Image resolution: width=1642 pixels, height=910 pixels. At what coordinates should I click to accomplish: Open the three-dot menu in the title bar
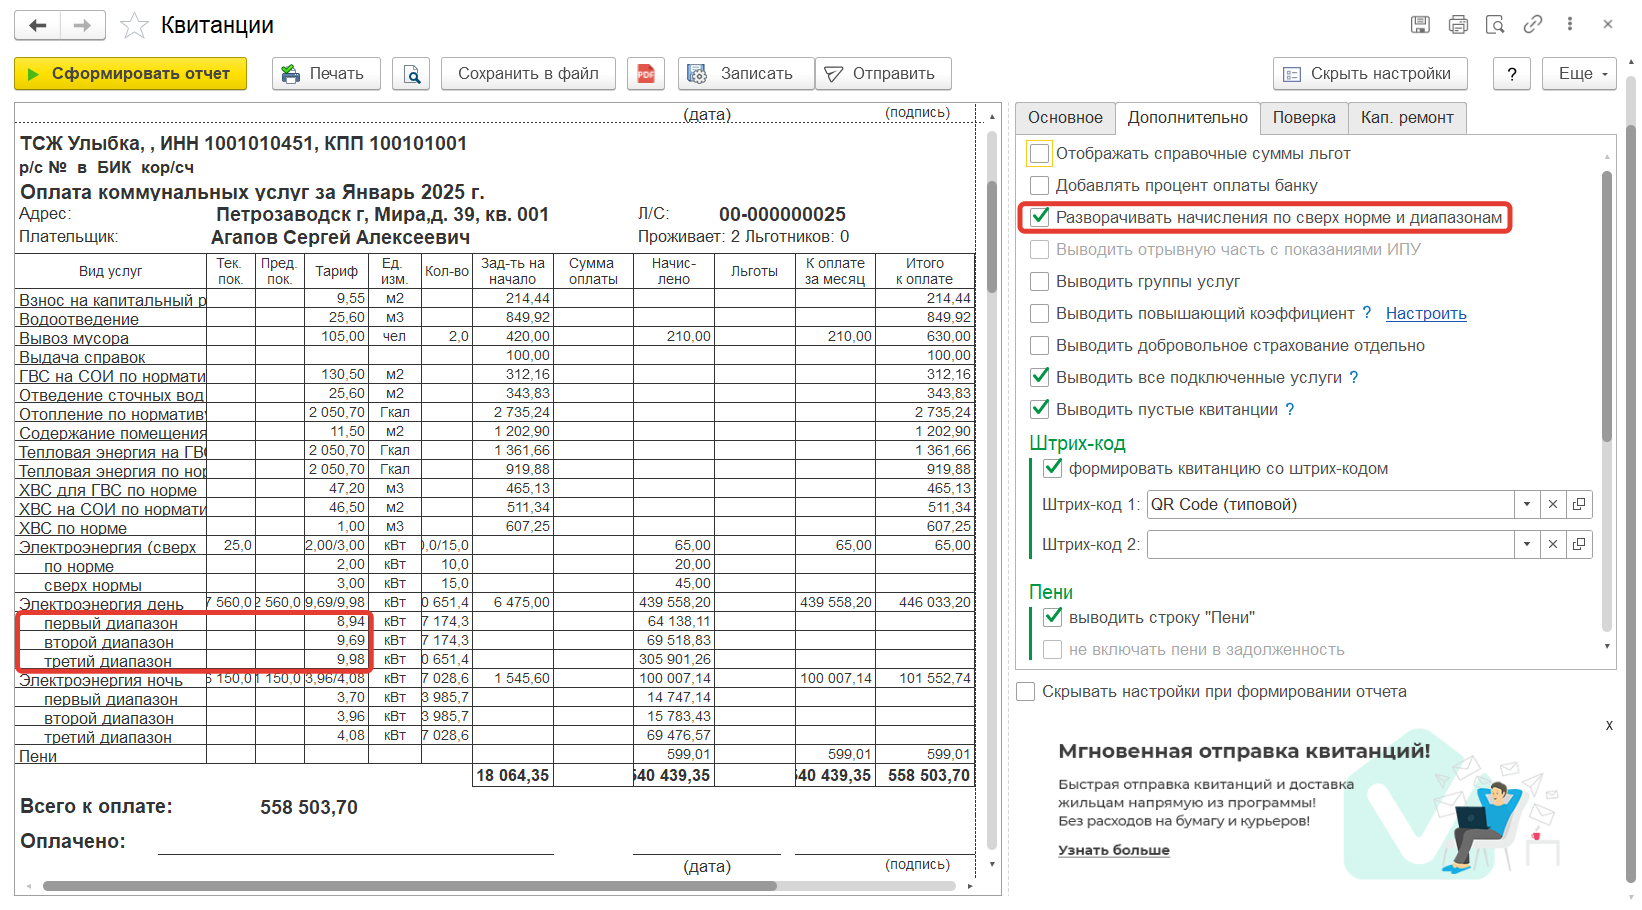pos(1570,24)
